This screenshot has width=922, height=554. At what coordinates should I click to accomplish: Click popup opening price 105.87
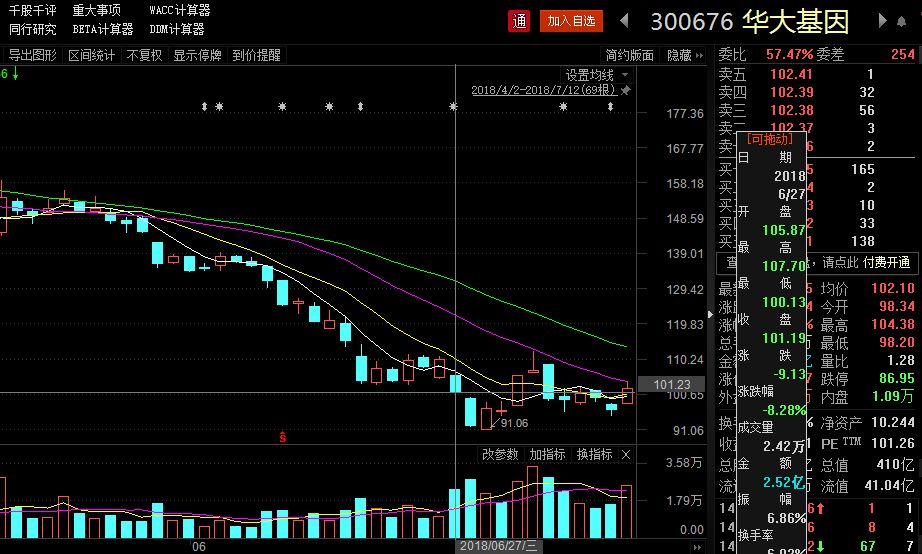tap(784, 231)
